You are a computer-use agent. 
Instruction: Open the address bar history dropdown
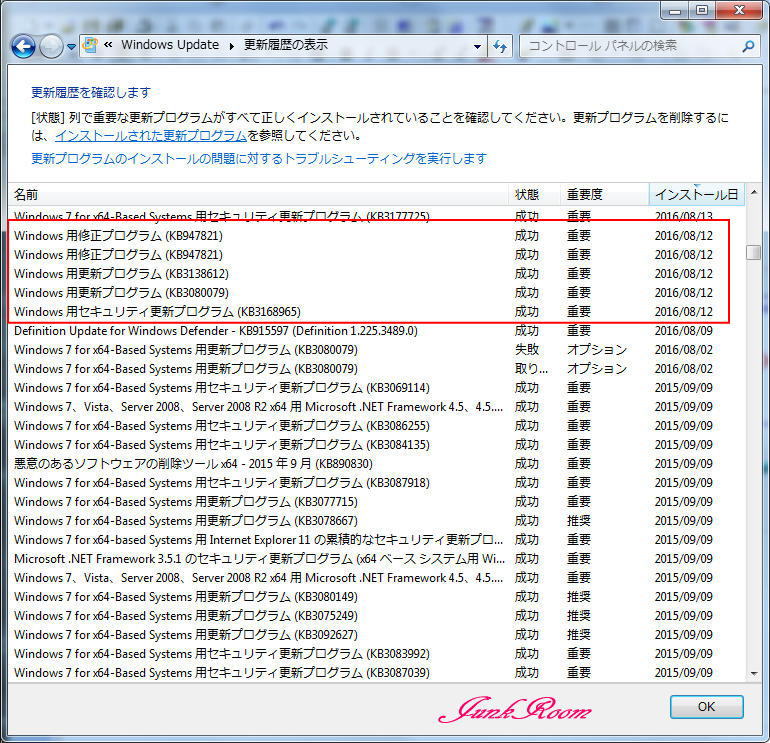click(x=477, y=47)
